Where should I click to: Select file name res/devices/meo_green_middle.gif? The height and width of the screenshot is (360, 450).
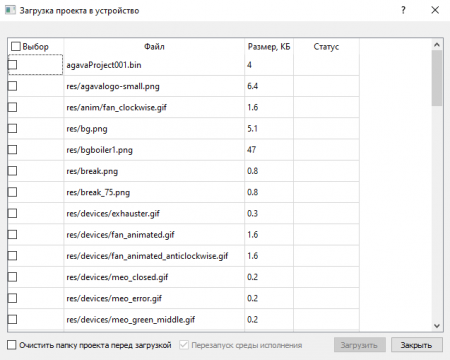click(131, 320)
